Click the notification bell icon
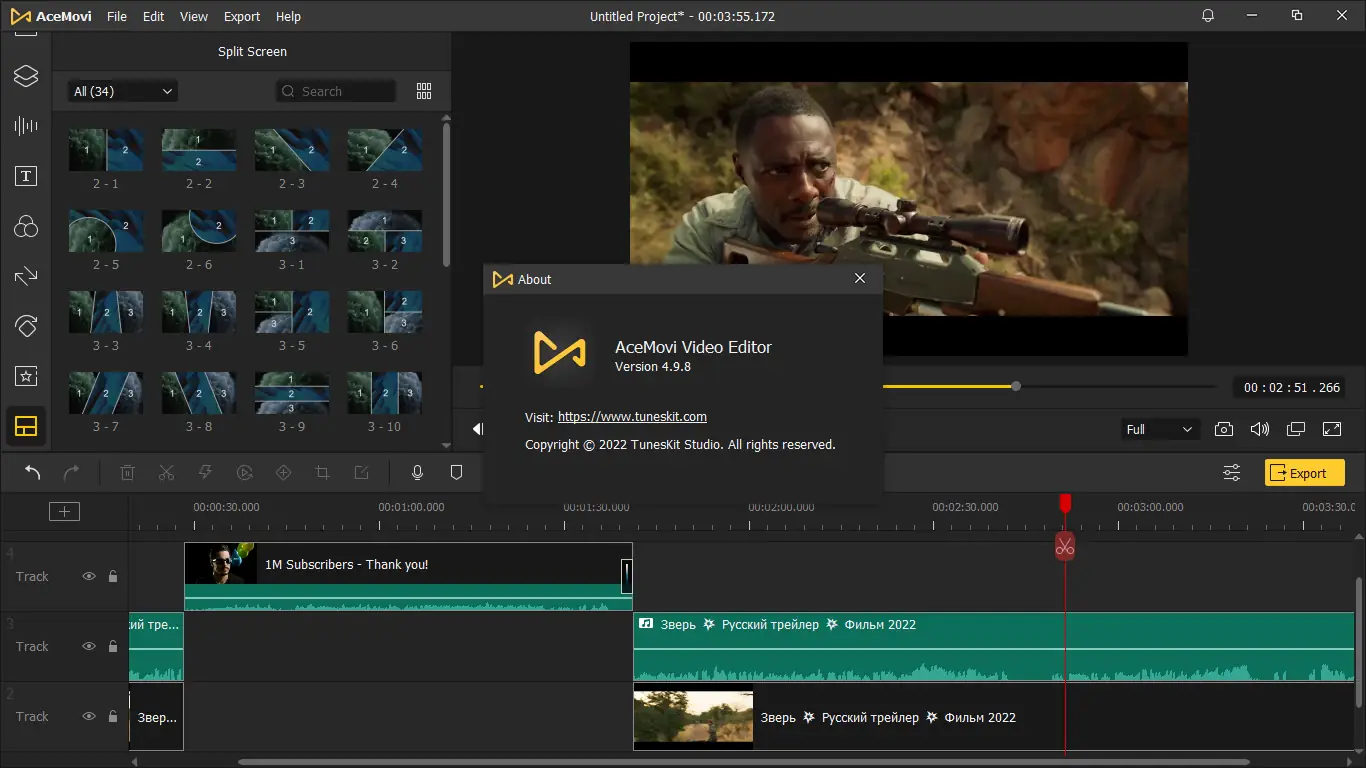 click(1208, 16)
